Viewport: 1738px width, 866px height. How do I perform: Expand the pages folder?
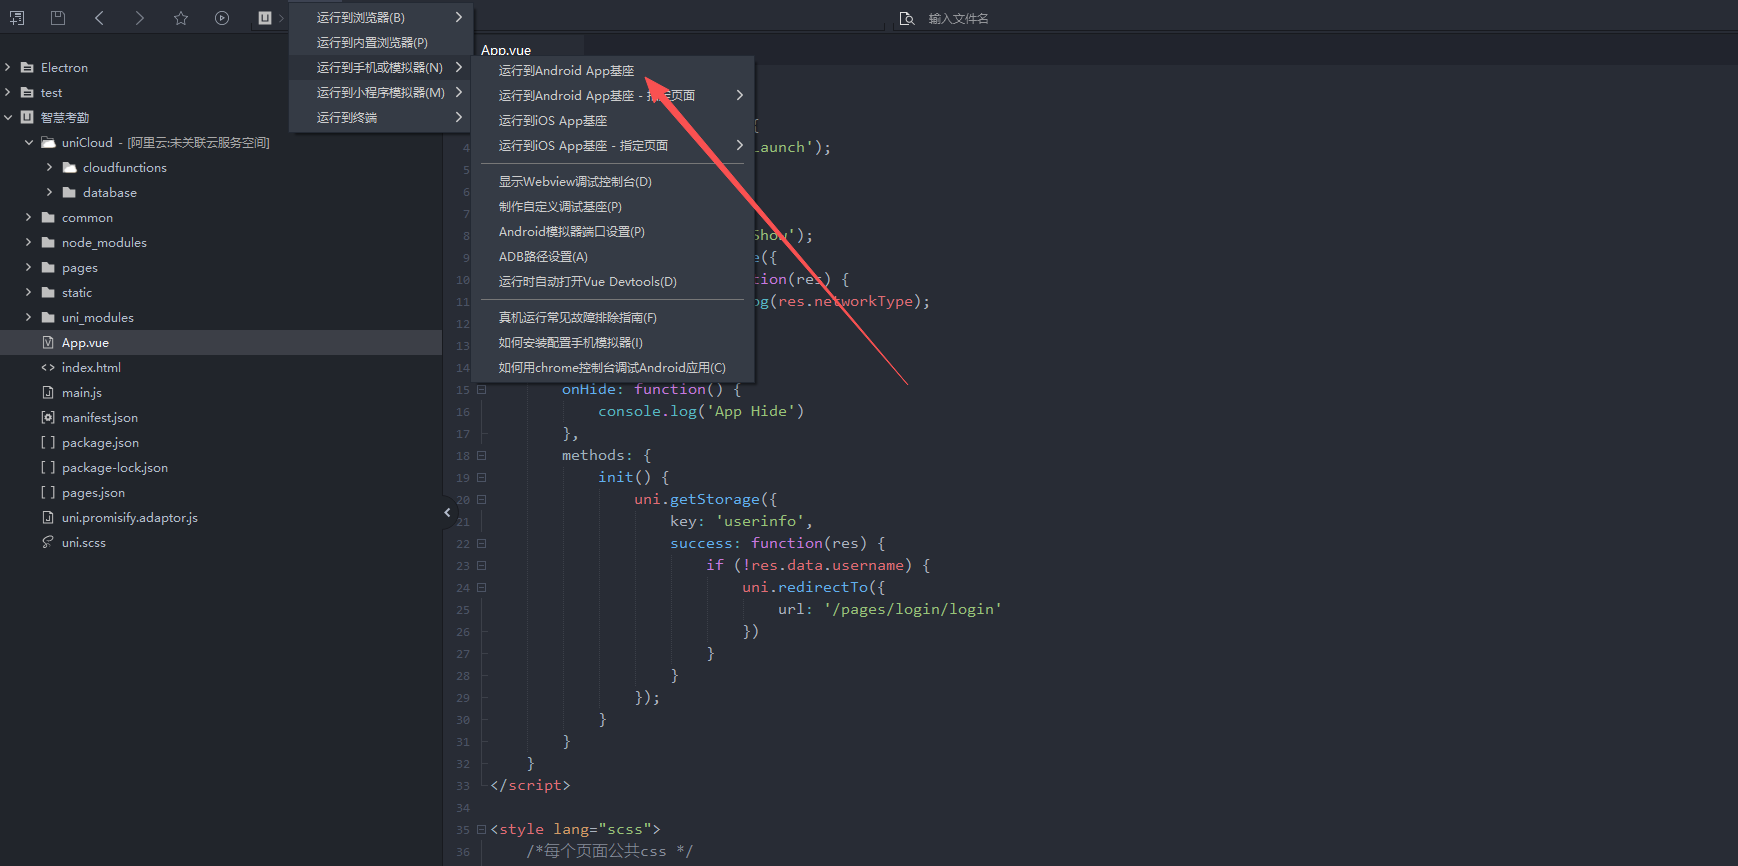[29, 268]
